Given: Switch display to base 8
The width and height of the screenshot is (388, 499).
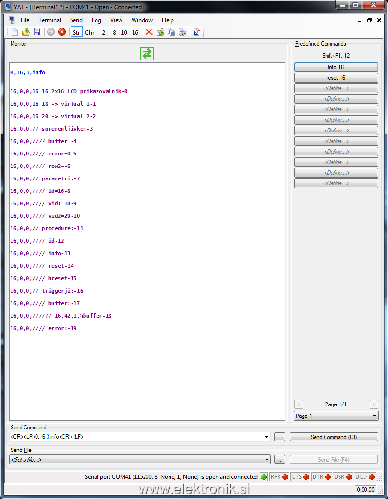Looking at the screenshot, I should tap(114, 32).
